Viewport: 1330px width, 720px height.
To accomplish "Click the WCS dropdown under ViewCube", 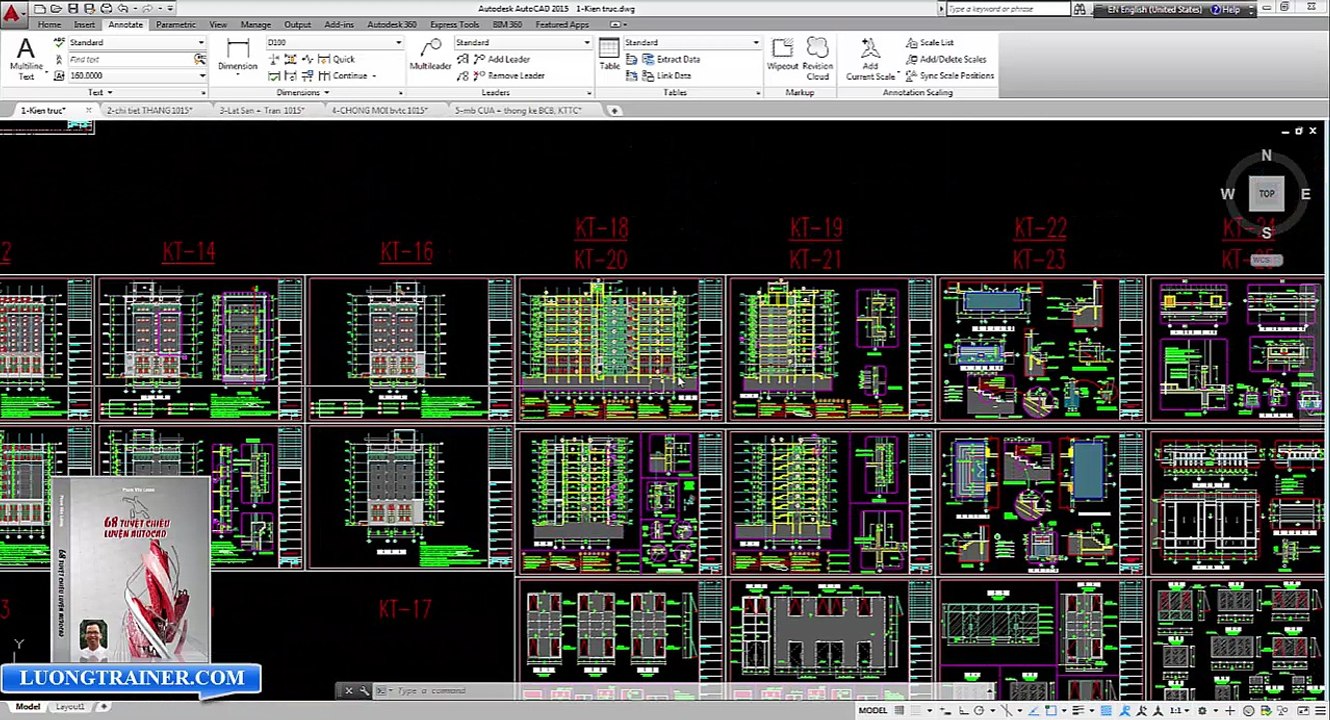I will [1266, 260].
